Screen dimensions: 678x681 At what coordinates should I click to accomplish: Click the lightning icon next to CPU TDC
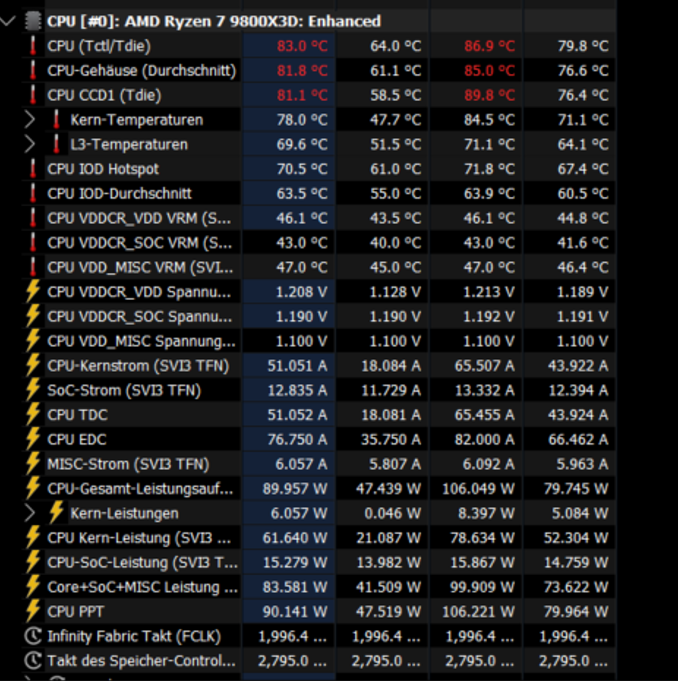pyautogui.click(x=33, y=414)
